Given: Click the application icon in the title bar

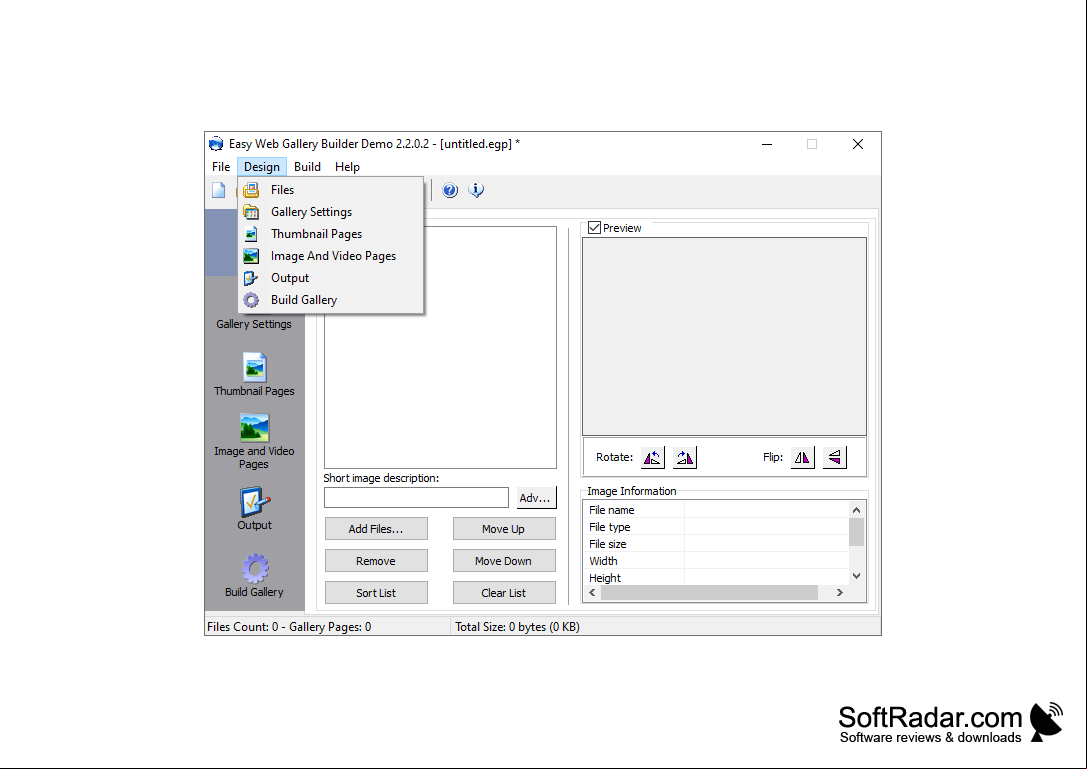Looking at the screenshot, I should (x=216, y=144).
